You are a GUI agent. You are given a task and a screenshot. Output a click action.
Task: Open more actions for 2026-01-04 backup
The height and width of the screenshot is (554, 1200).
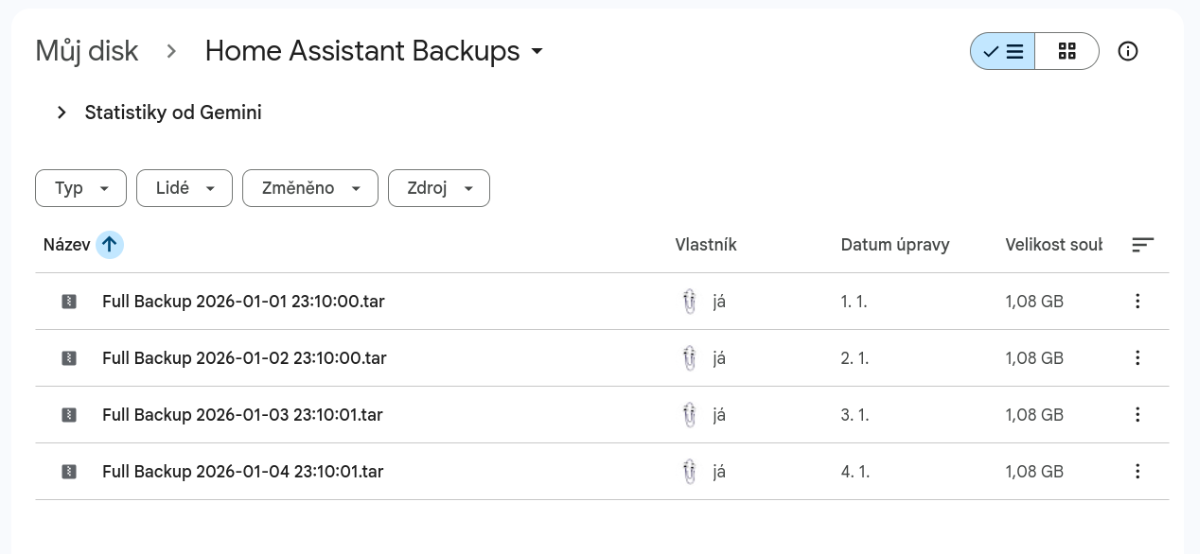click(1137, 472)
